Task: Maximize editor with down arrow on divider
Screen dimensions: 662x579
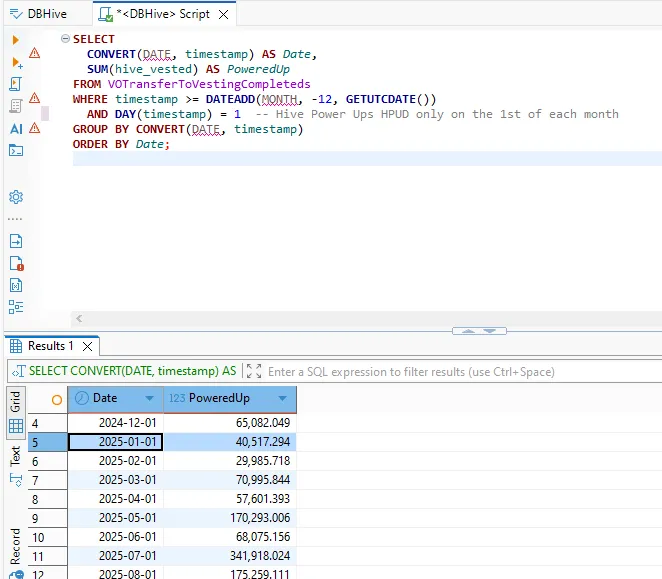Action: pos(490,331)
